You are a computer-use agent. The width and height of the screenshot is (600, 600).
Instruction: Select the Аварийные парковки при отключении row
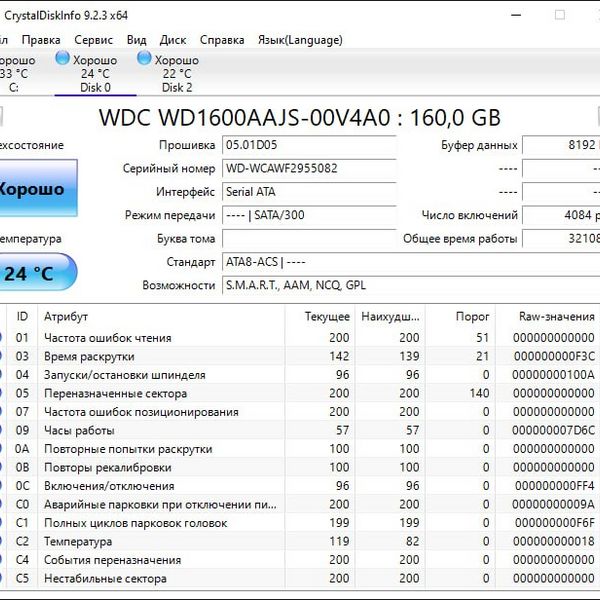coord(300,504)
